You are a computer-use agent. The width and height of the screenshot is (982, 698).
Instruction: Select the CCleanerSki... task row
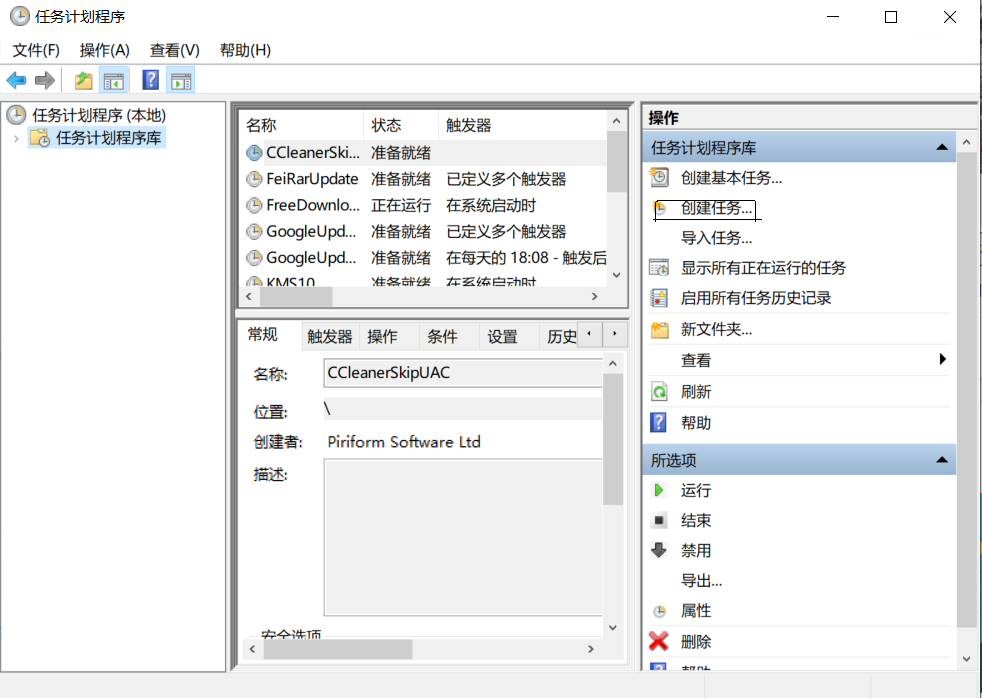(423, 153)
